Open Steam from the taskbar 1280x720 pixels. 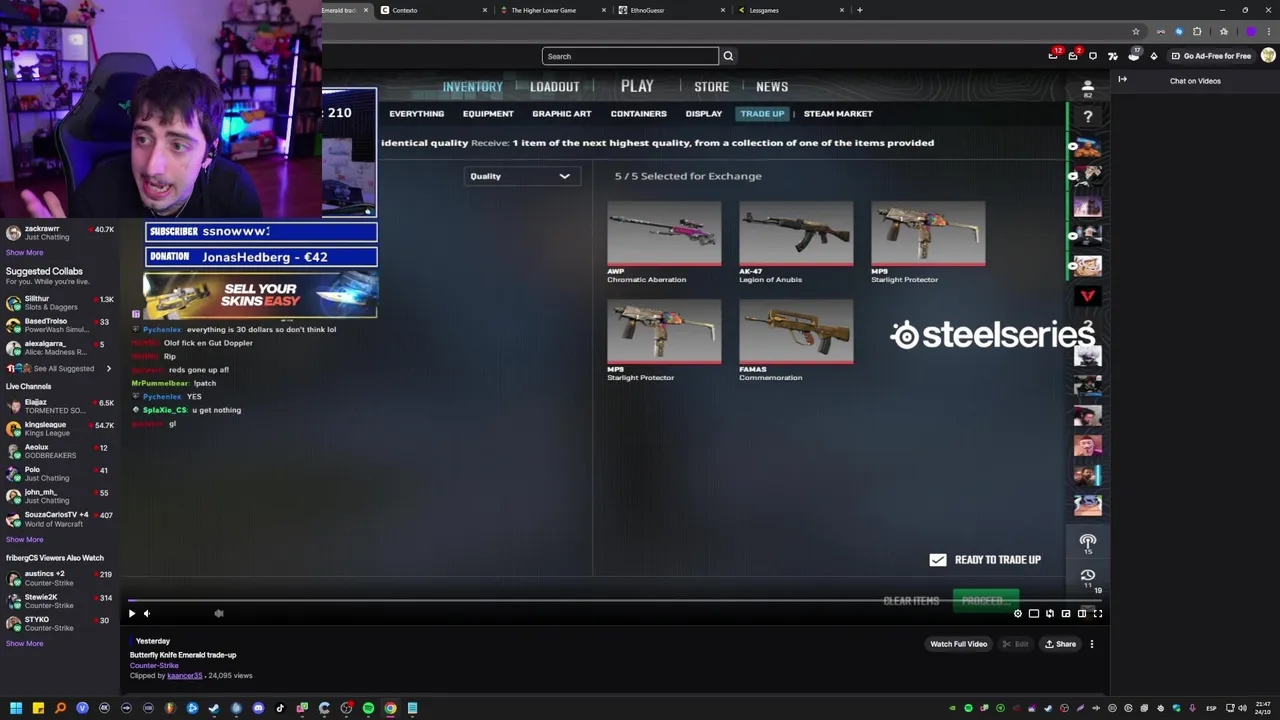coord(214,708)
